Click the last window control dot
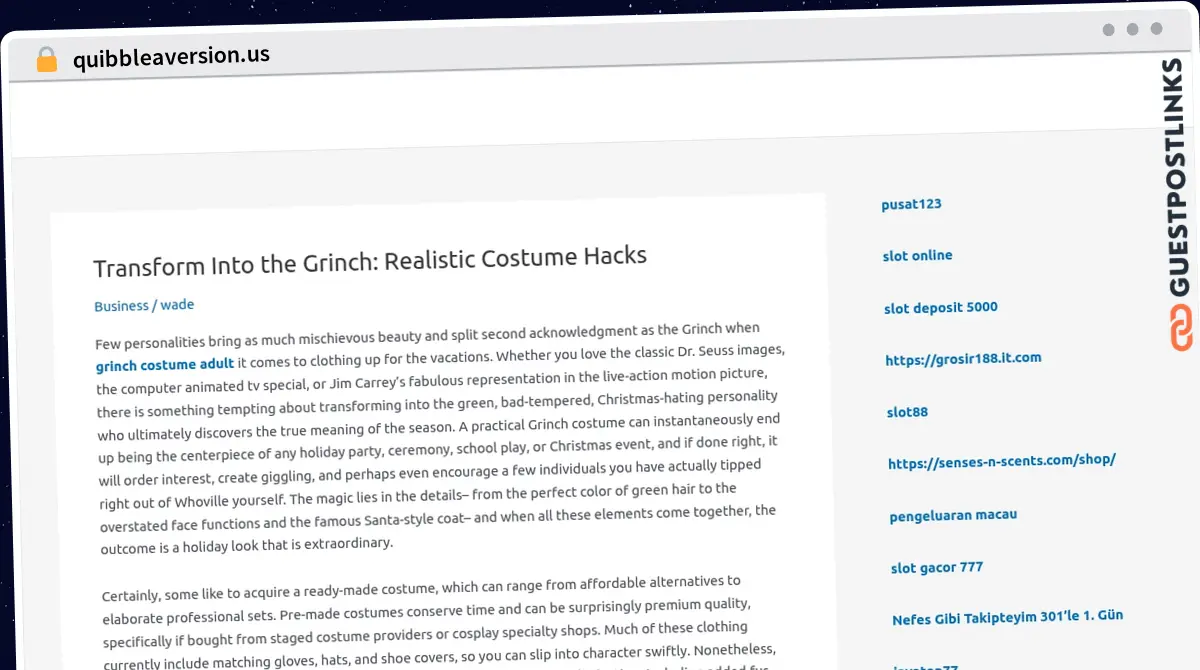Screen dimensions: 1200x670 (x=1156, y=30)
